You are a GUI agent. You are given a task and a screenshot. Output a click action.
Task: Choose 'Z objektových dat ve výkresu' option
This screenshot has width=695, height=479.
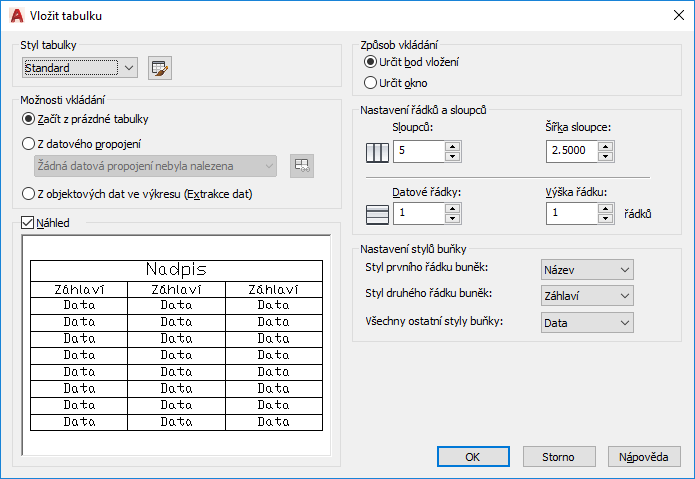[x=28, y=194]
